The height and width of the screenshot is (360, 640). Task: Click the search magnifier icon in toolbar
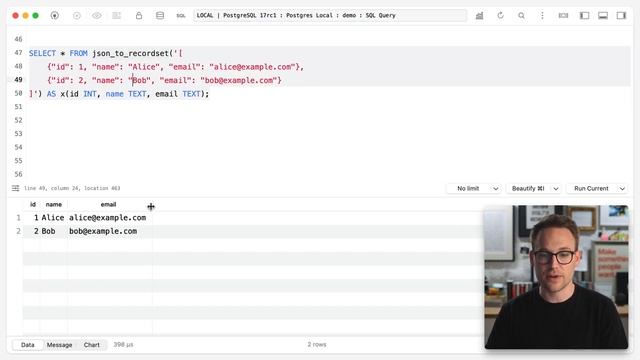click(521, 16)
